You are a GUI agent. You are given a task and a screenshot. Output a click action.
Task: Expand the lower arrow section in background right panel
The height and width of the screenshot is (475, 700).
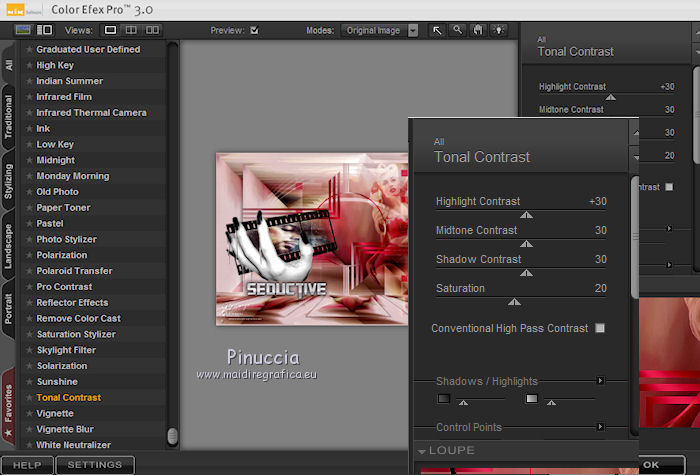point(669,265)
